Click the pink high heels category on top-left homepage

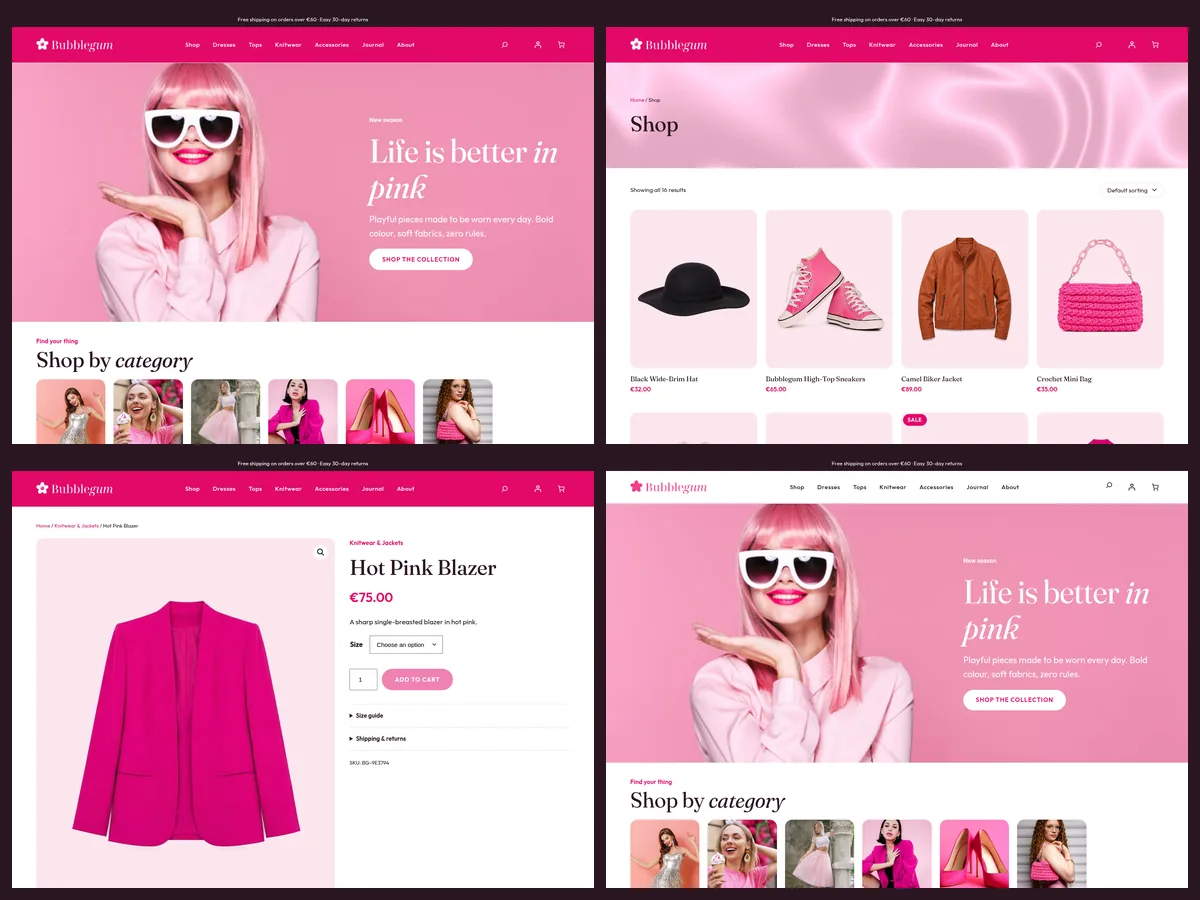380,412
